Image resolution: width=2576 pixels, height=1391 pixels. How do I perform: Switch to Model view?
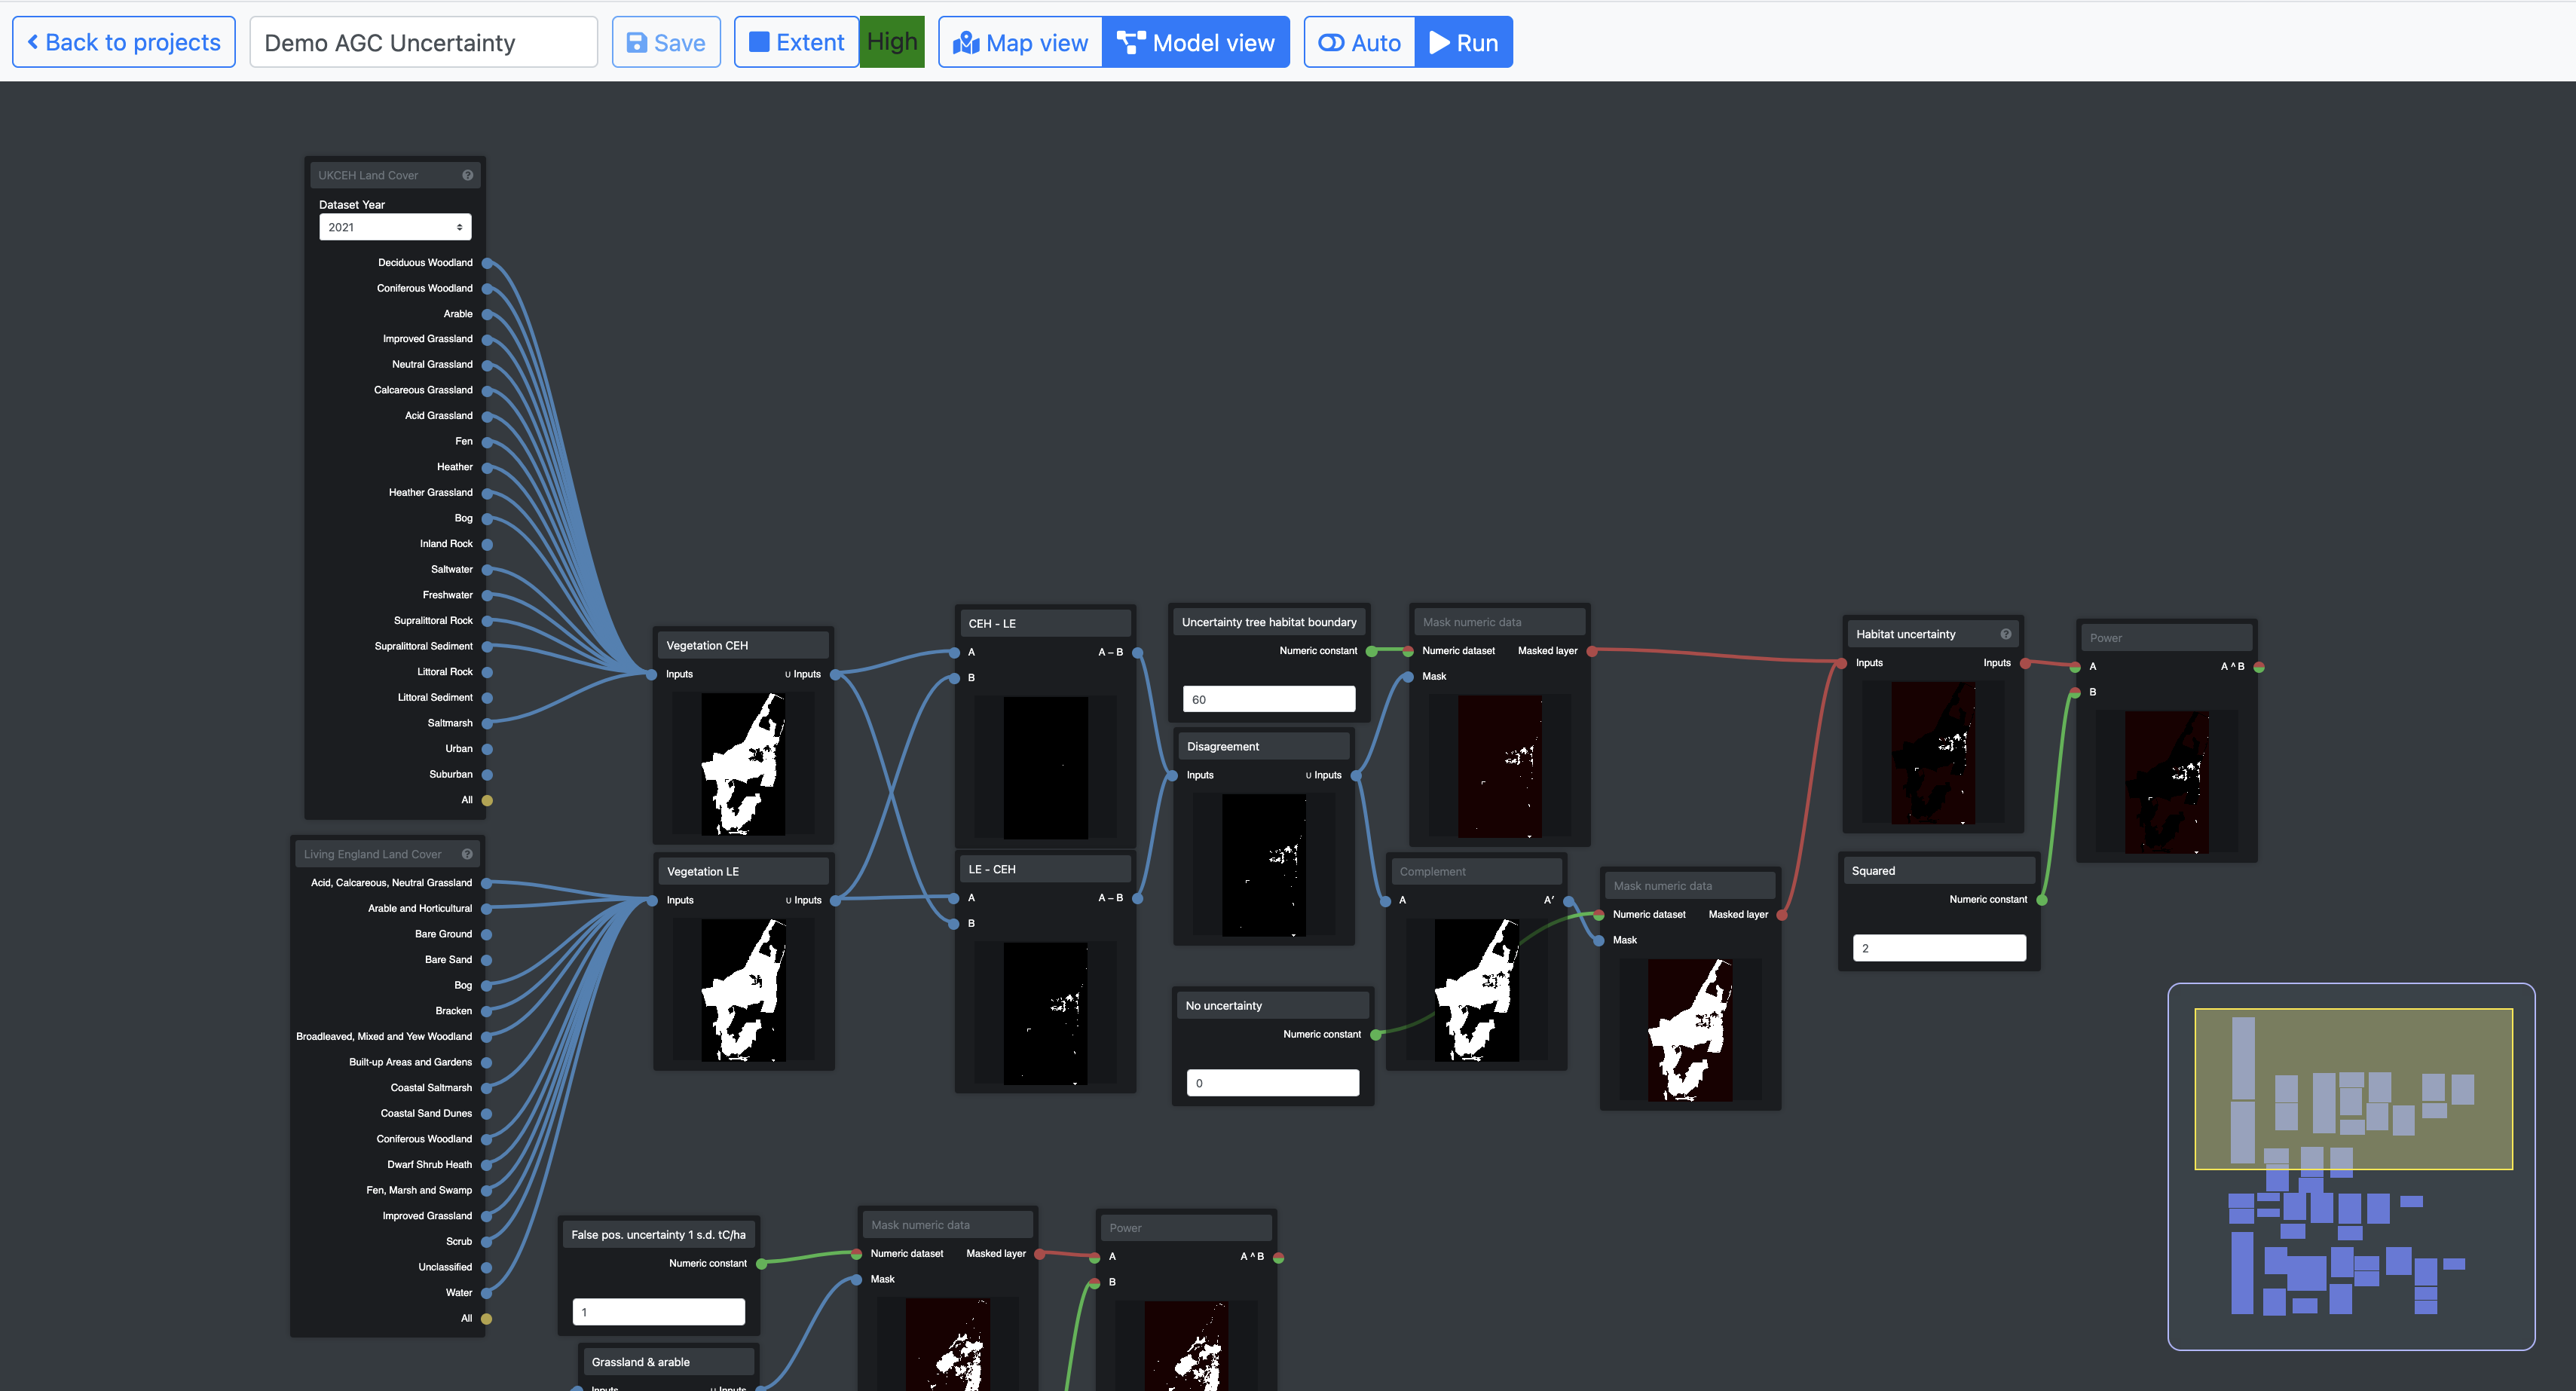[1196, 43]
